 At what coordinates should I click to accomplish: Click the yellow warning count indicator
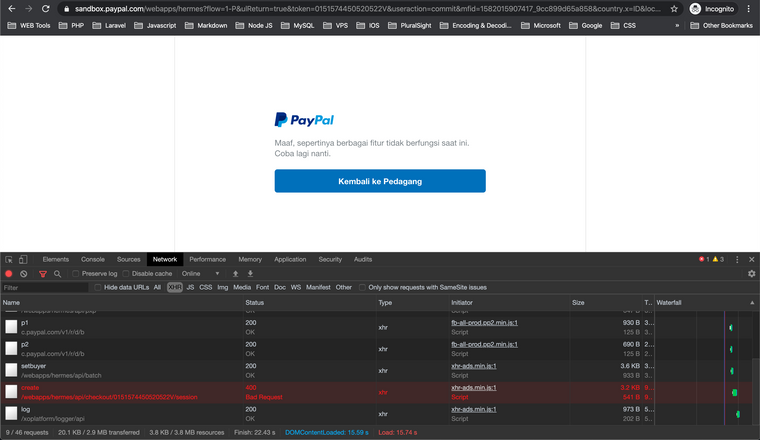click(718, 259)
